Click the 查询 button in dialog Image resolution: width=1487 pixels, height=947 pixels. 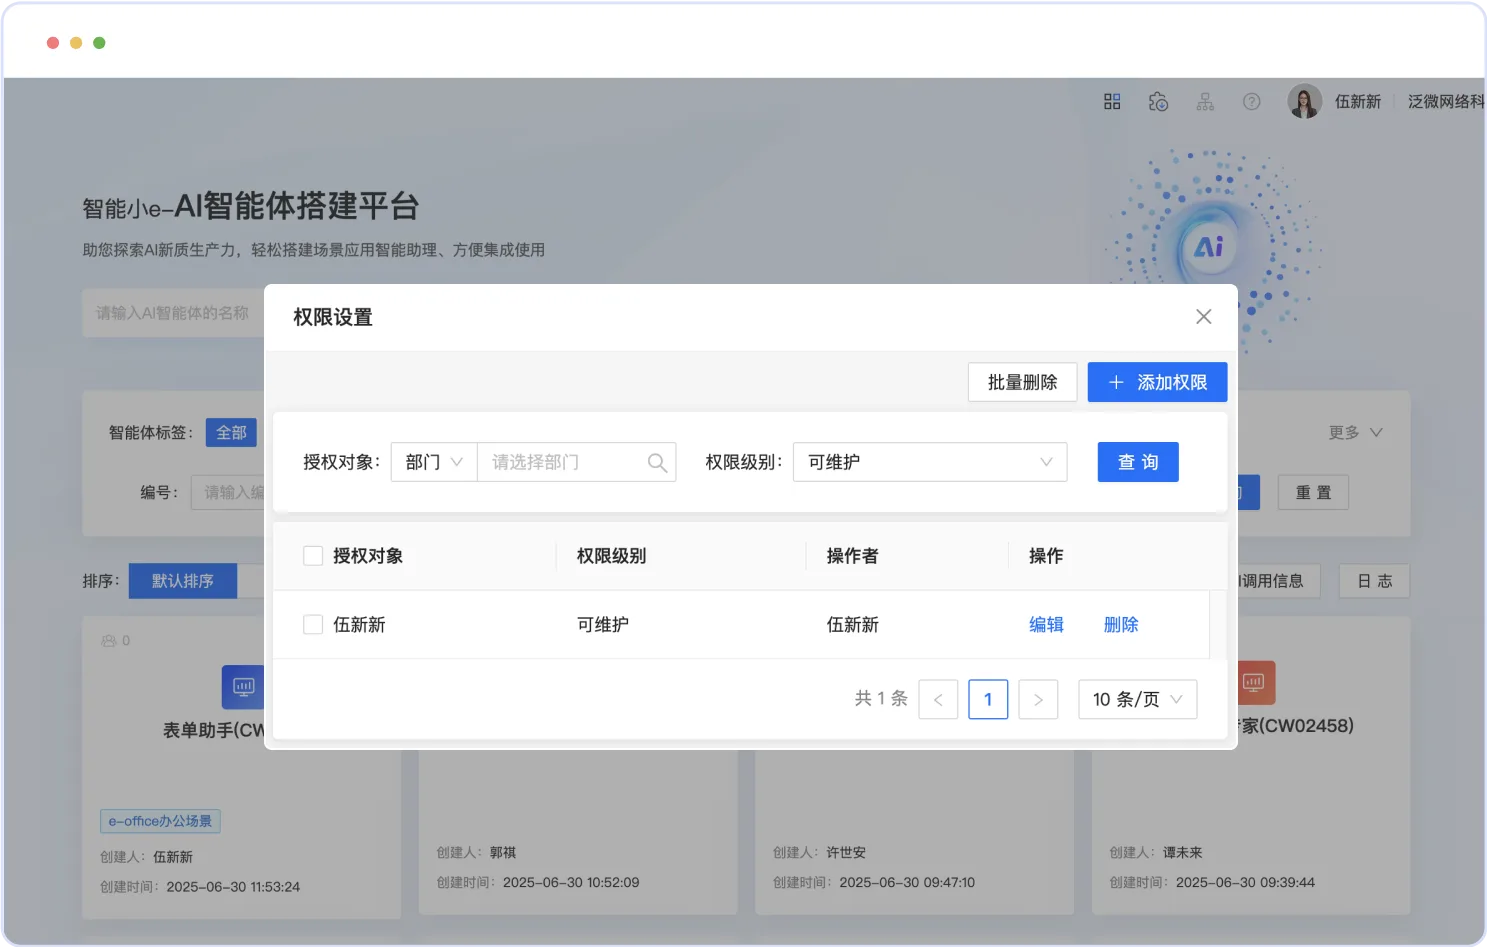[1138, 462]
